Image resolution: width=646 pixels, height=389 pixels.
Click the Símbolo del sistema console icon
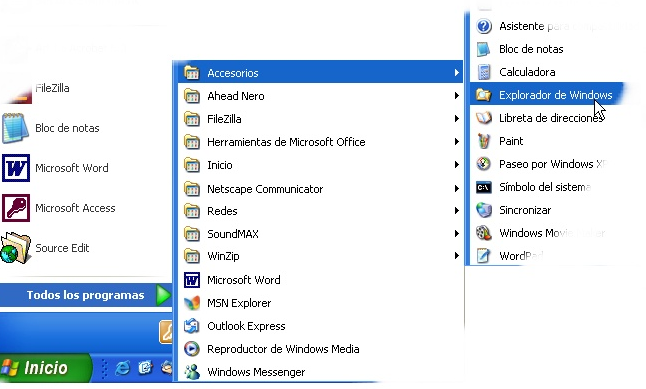pos(484,187)
